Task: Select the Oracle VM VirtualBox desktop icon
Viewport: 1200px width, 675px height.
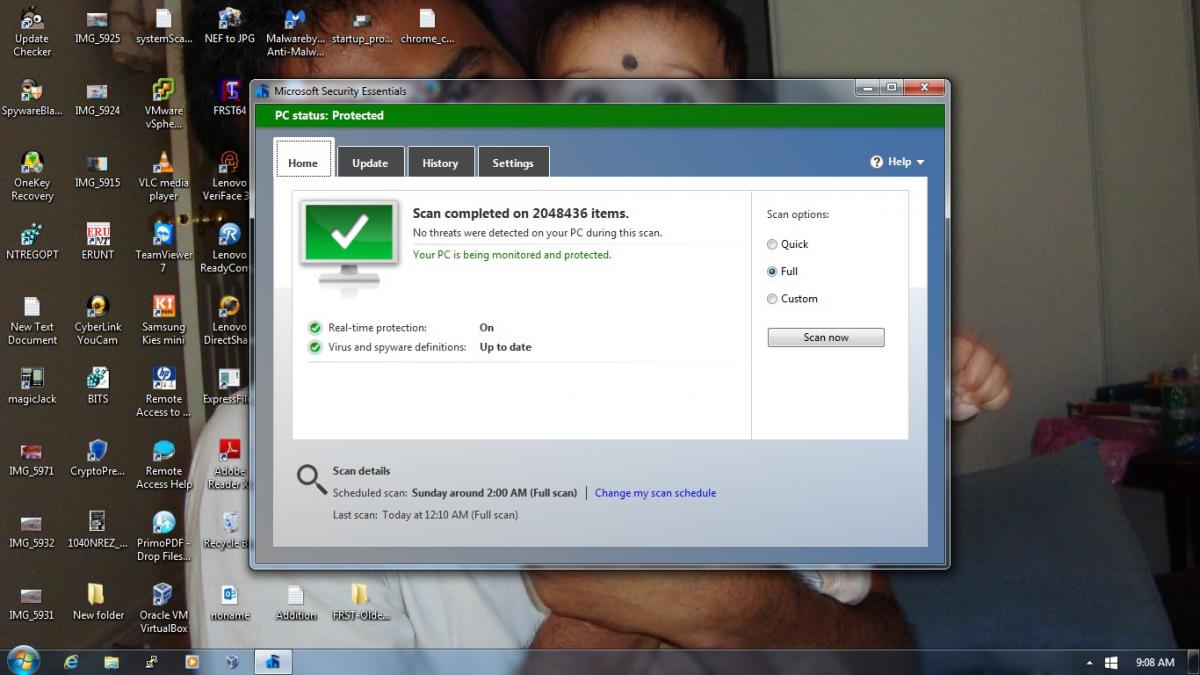Action: point(164,608)
